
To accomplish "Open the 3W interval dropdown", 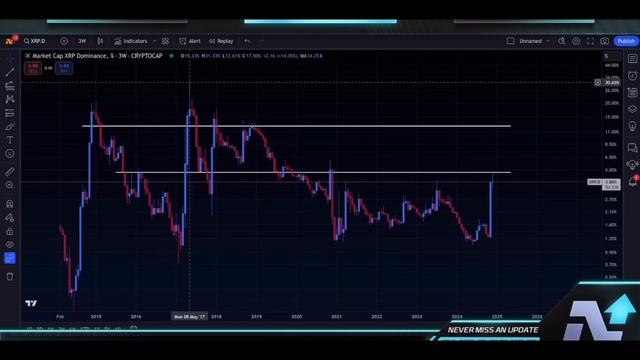I will point(82,41).
